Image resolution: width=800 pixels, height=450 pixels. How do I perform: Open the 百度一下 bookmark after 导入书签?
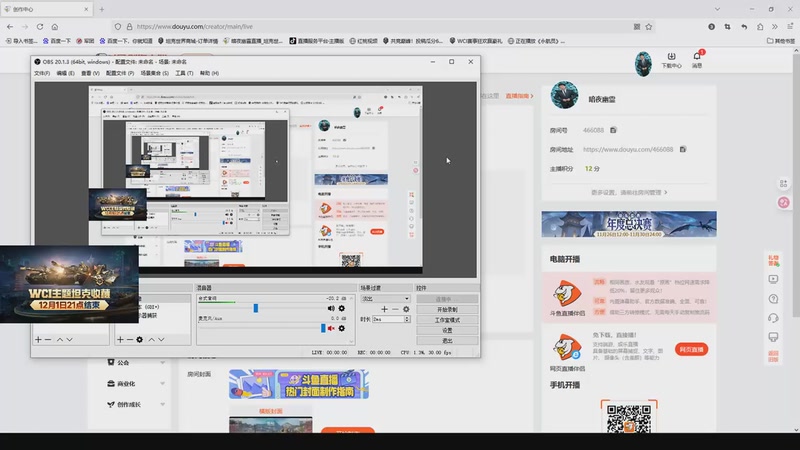click(x=57, y=41)
